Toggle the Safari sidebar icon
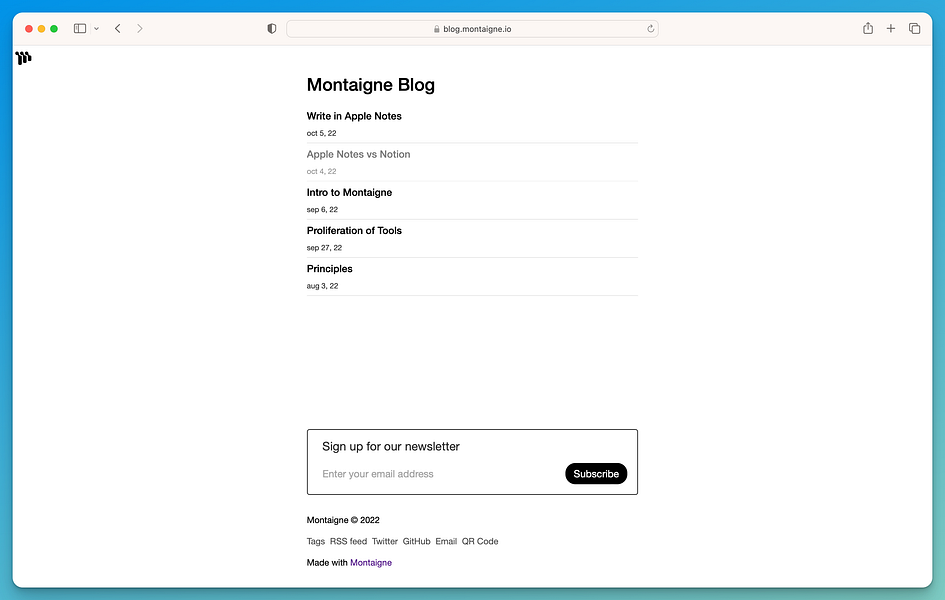Screen dimensions: 945x600 pos(80,28)
